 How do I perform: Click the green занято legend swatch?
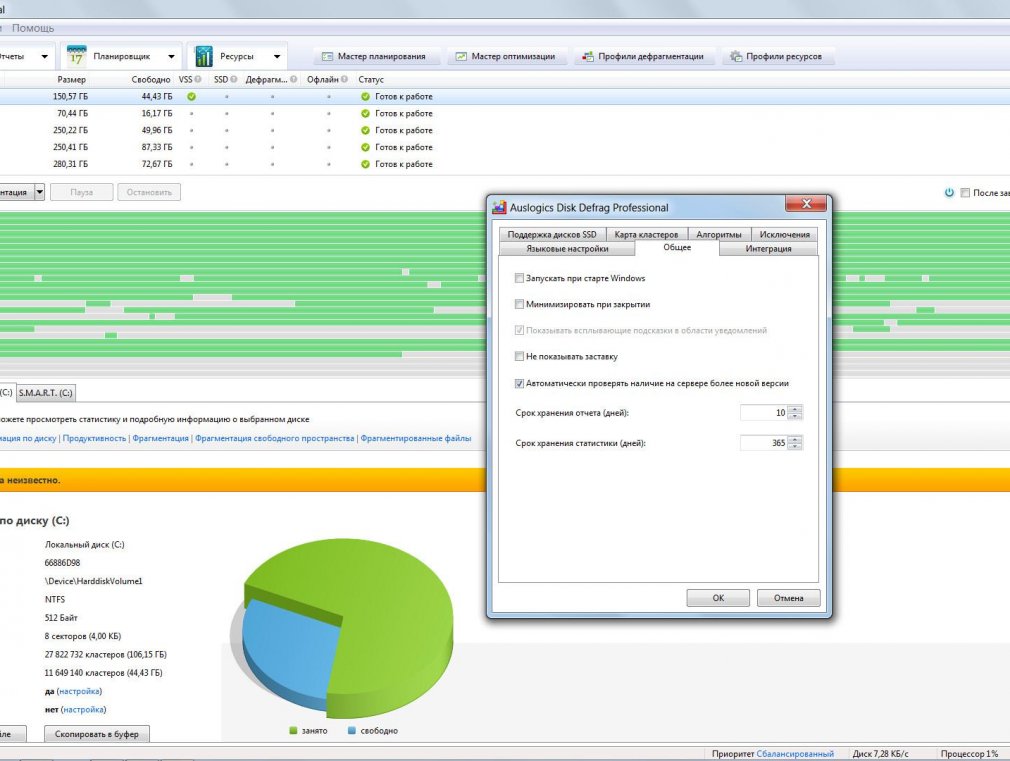pos(293,731)
